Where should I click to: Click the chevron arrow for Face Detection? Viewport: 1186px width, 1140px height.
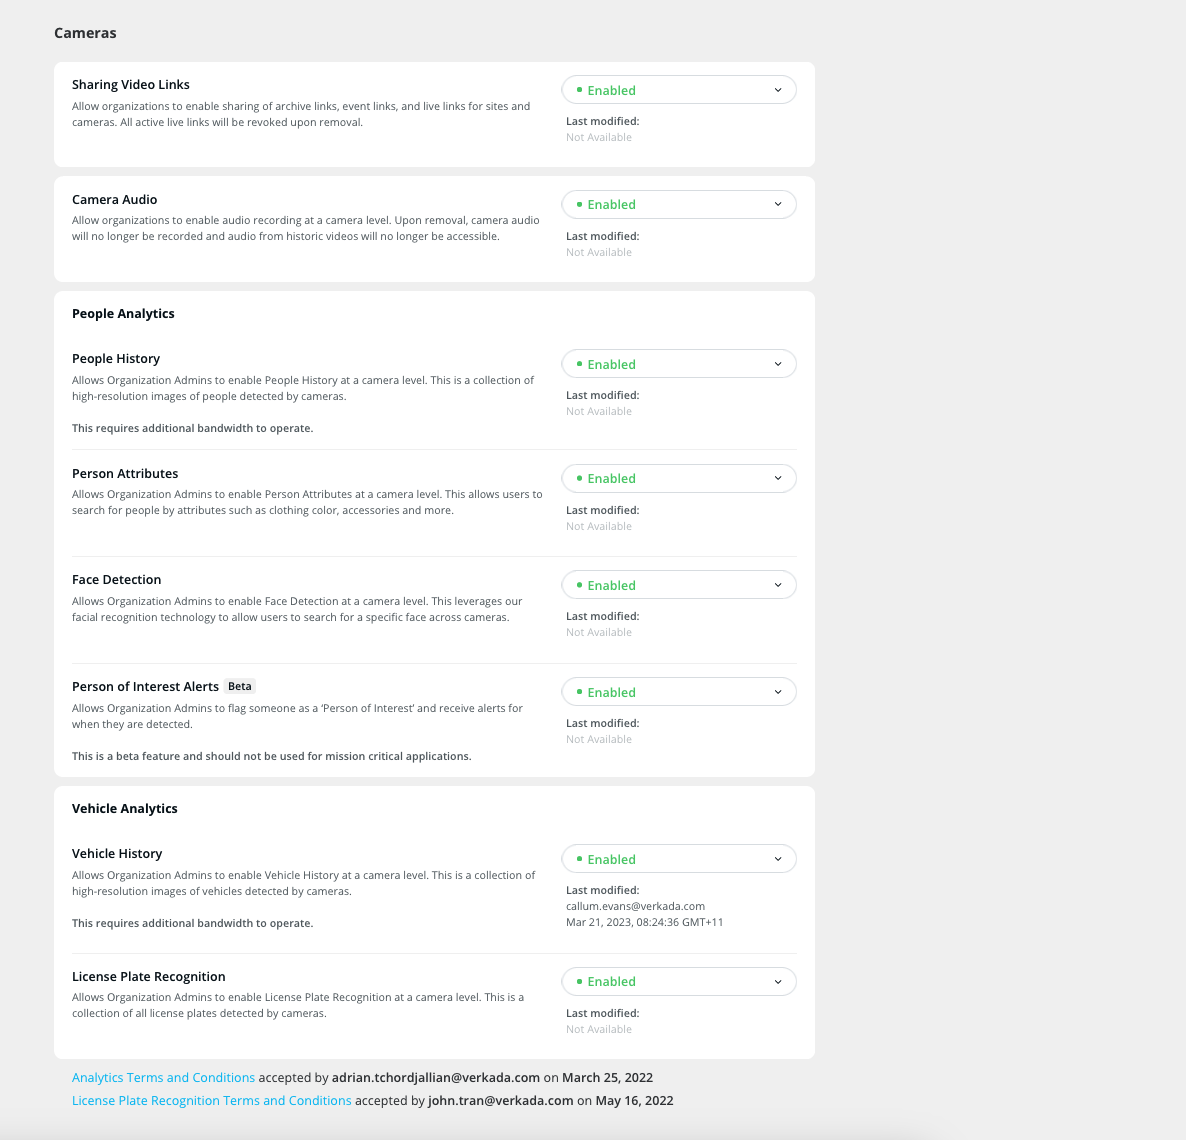[778, 585]
